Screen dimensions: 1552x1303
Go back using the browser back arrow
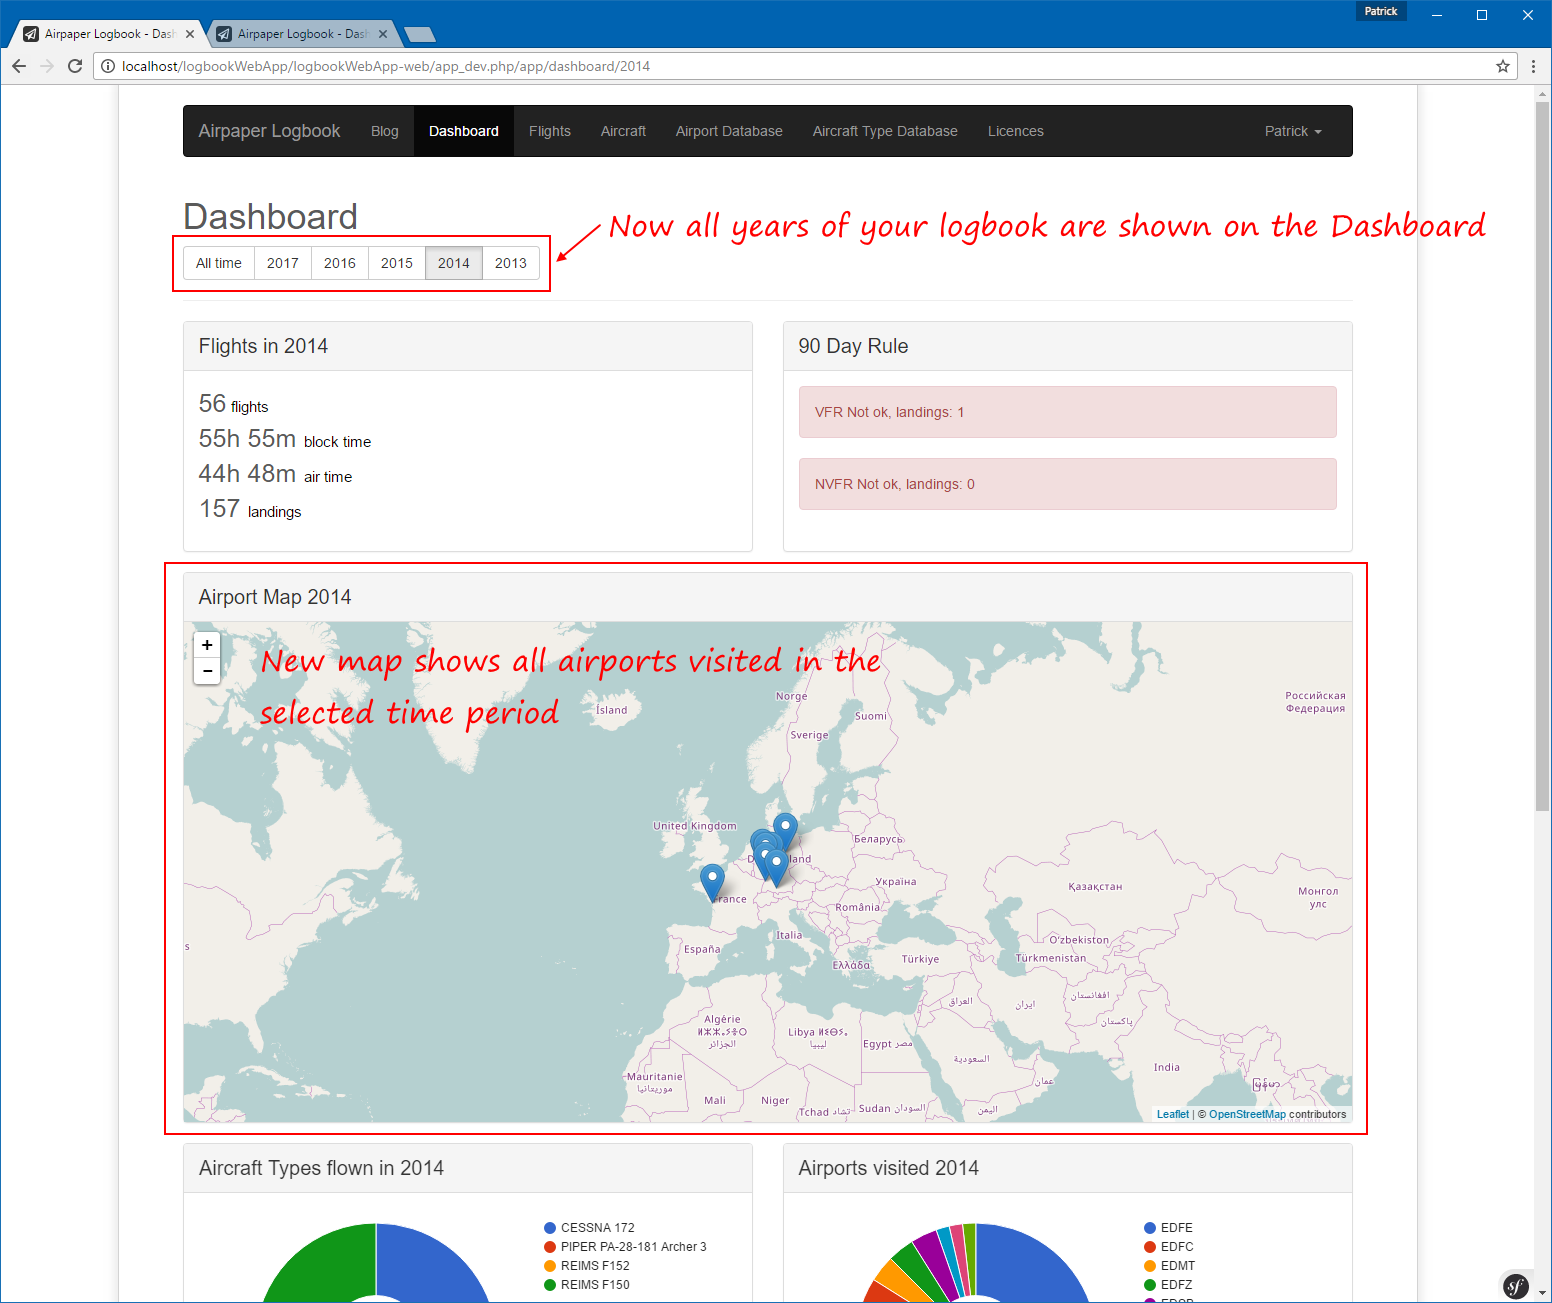point(19,66)
